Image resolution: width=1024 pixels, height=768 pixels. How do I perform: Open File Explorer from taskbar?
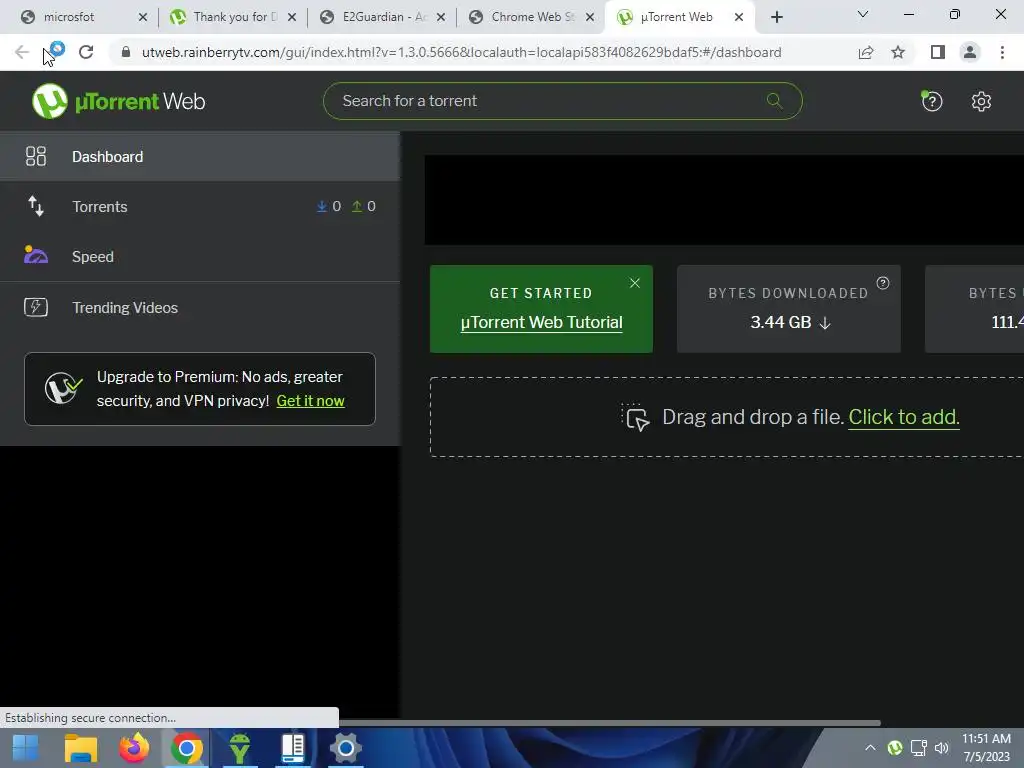81,748
